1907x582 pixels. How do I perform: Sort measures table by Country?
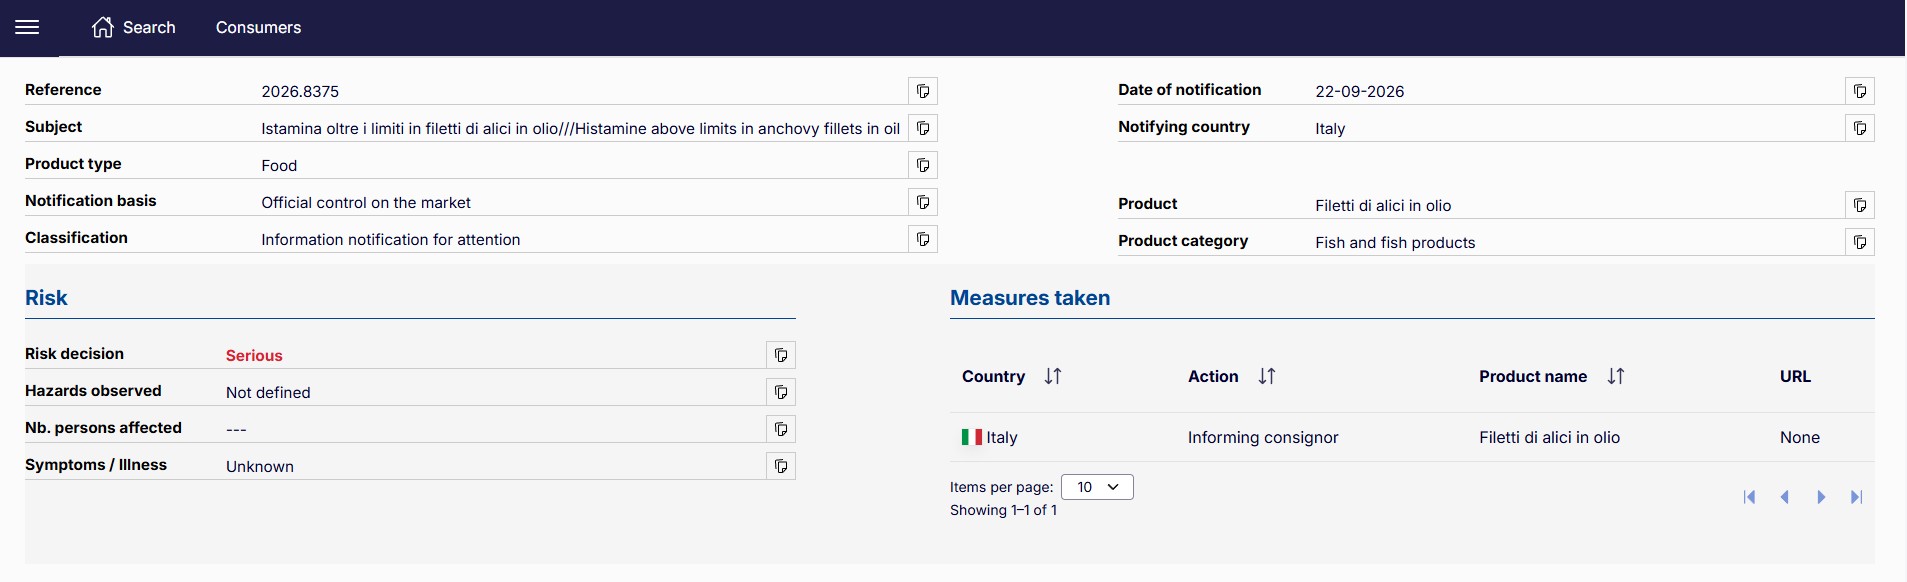(1053, 376)
